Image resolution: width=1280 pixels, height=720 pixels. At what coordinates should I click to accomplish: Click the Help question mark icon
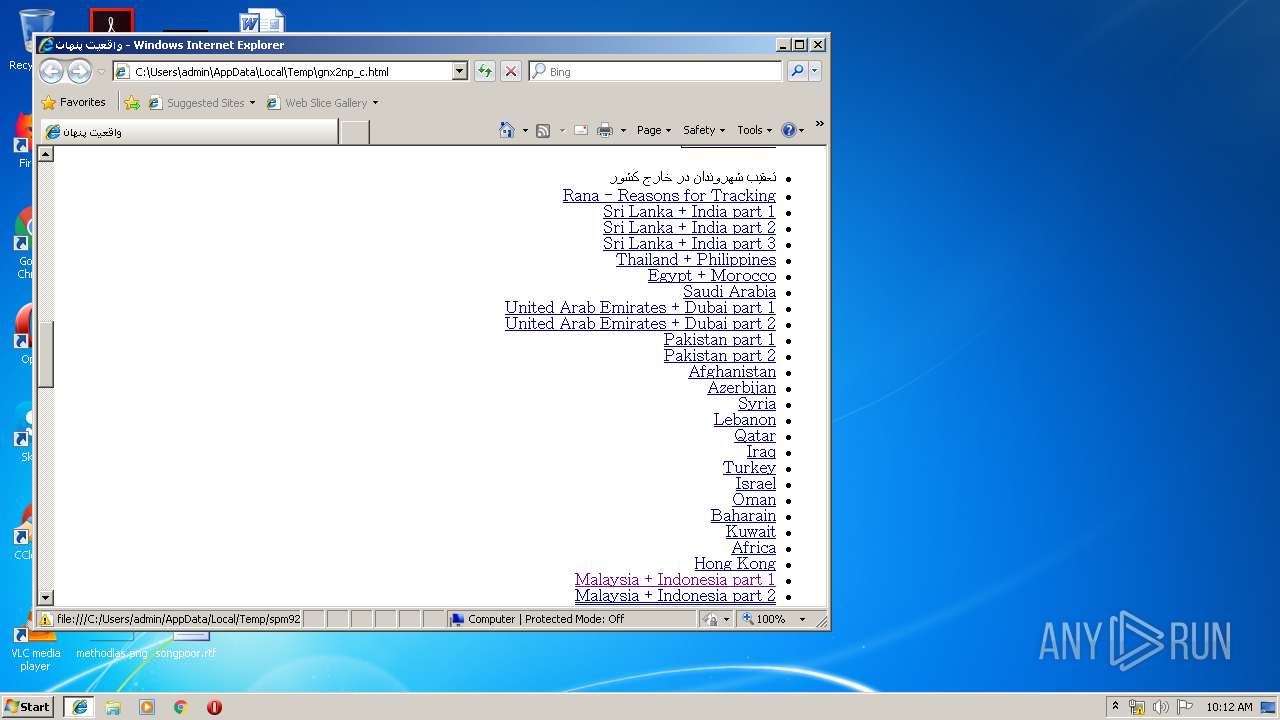(x=788, y=130)
